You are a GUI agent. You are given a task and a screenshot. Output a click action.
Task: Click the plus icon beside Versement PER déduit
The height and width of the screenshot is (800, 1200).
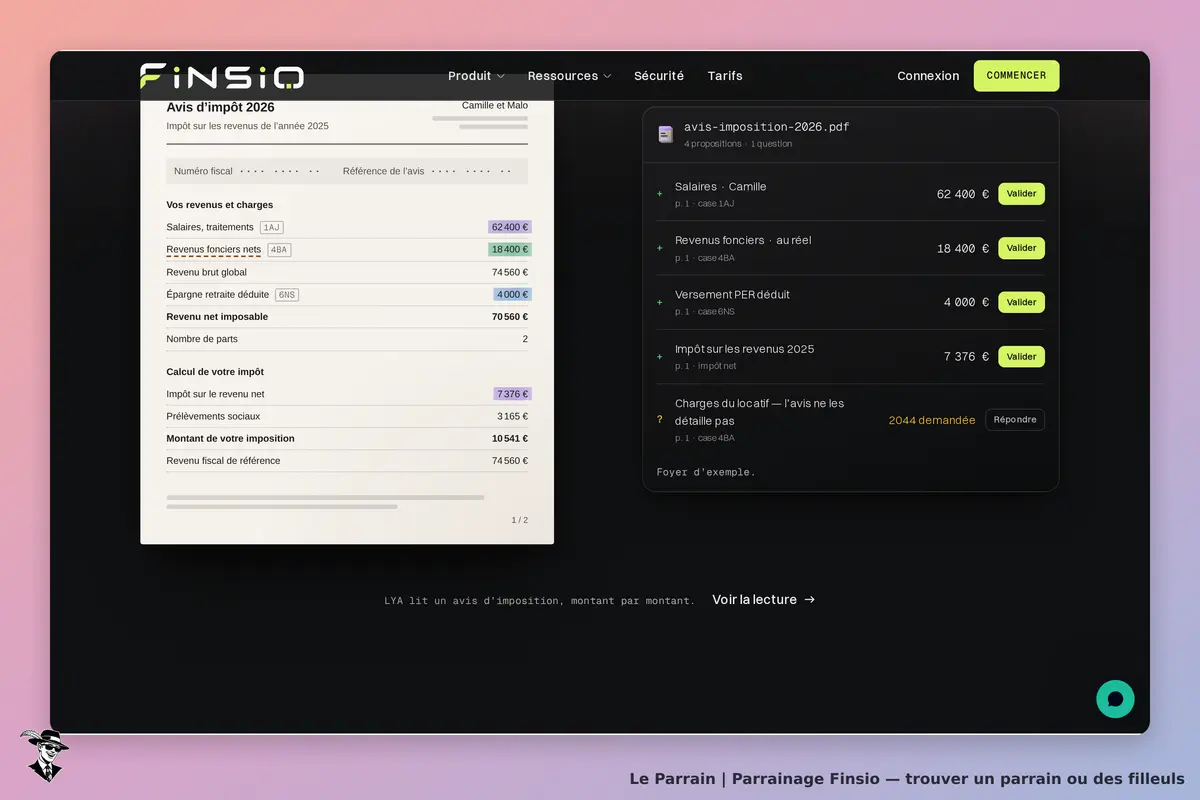point(659,302)
